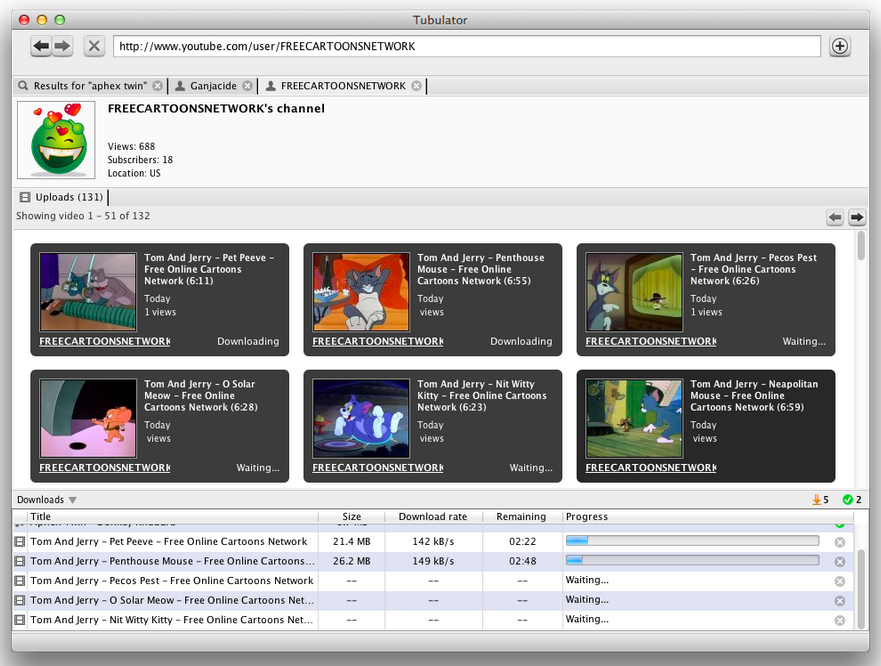This screenshot has width=881, height=666.
Task: Click the "02:22" remaining time cell
Action: [522, 542]
